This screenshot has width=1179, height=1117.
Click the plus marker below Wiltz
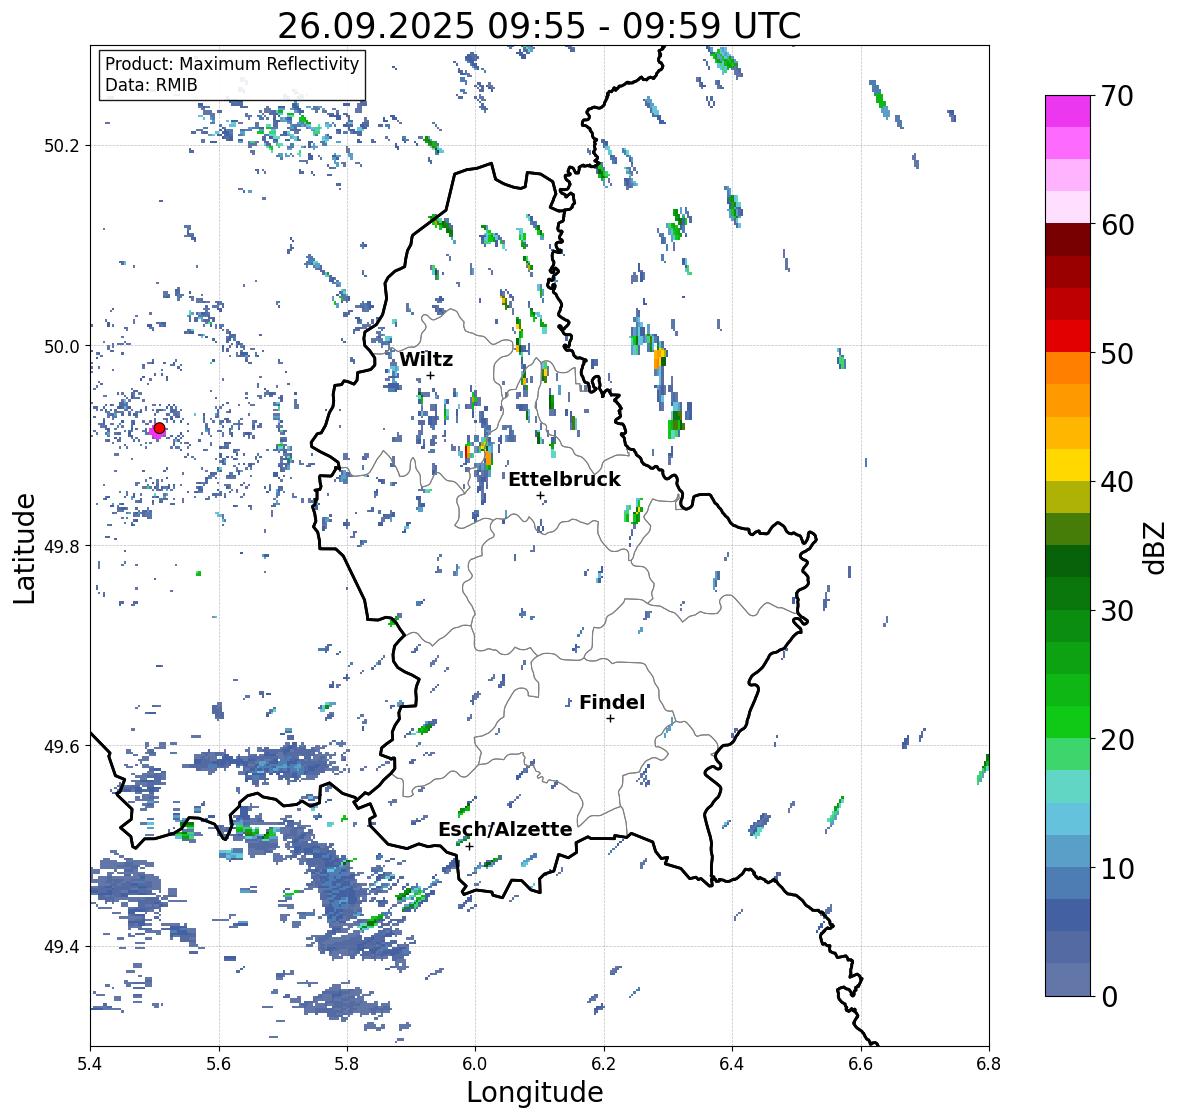coord(431,376)
